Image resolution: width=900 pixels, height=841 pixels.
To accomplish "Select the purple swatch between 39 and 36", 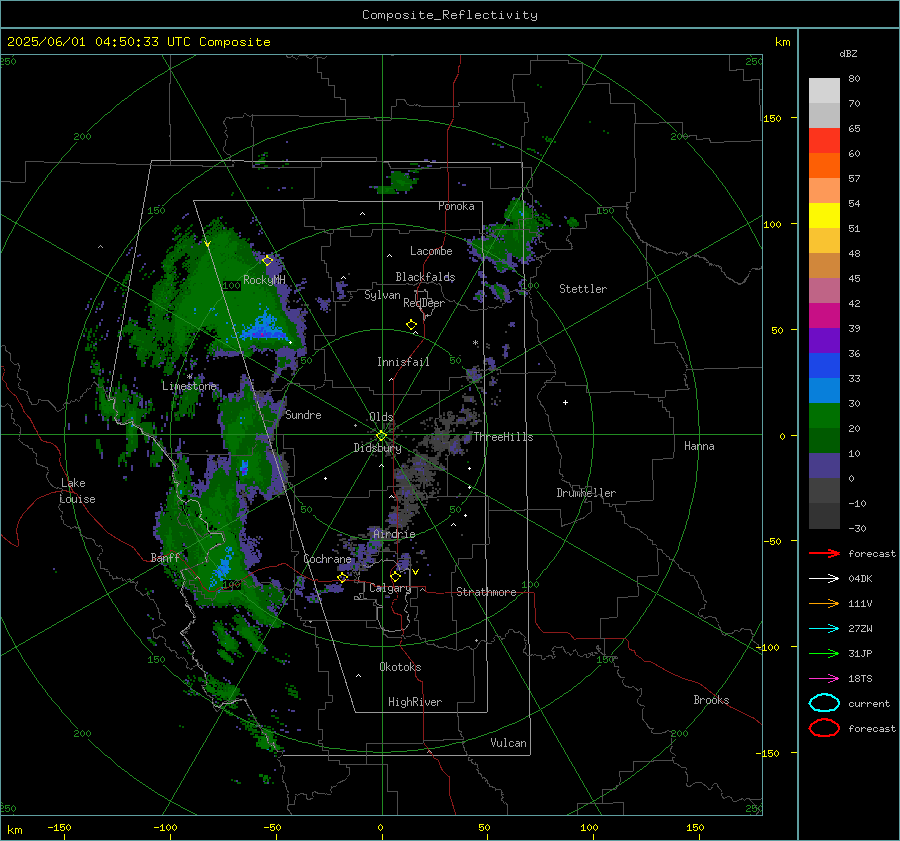I will 824,340.
